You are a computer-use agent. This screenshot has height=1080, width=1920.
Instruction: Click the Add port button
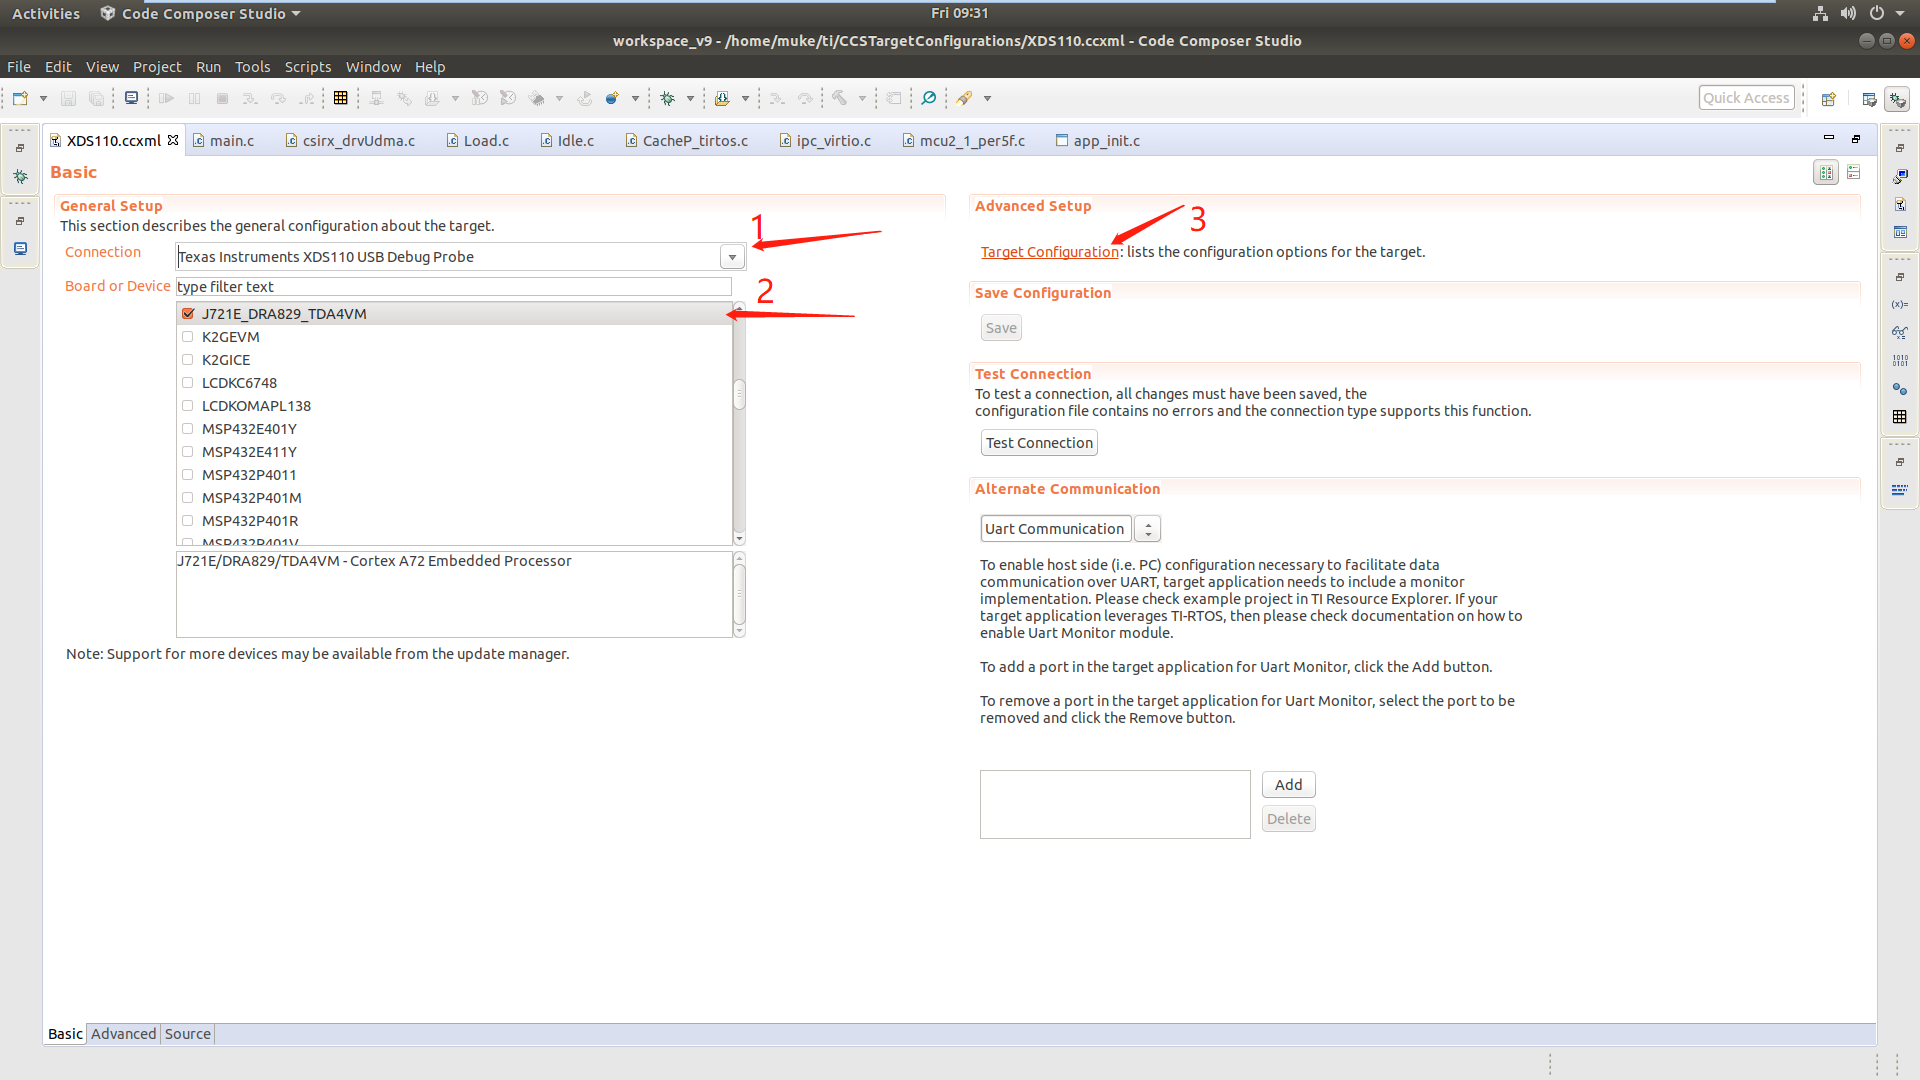click(1288, 785)
